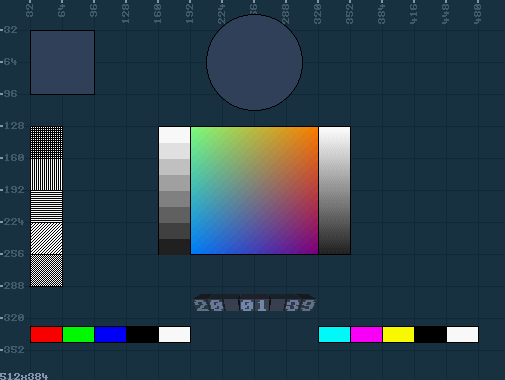The height and width of the screenshot is (380, 505).
Task: Click the center of the color gradient square
Action: (x=254, y=190)
